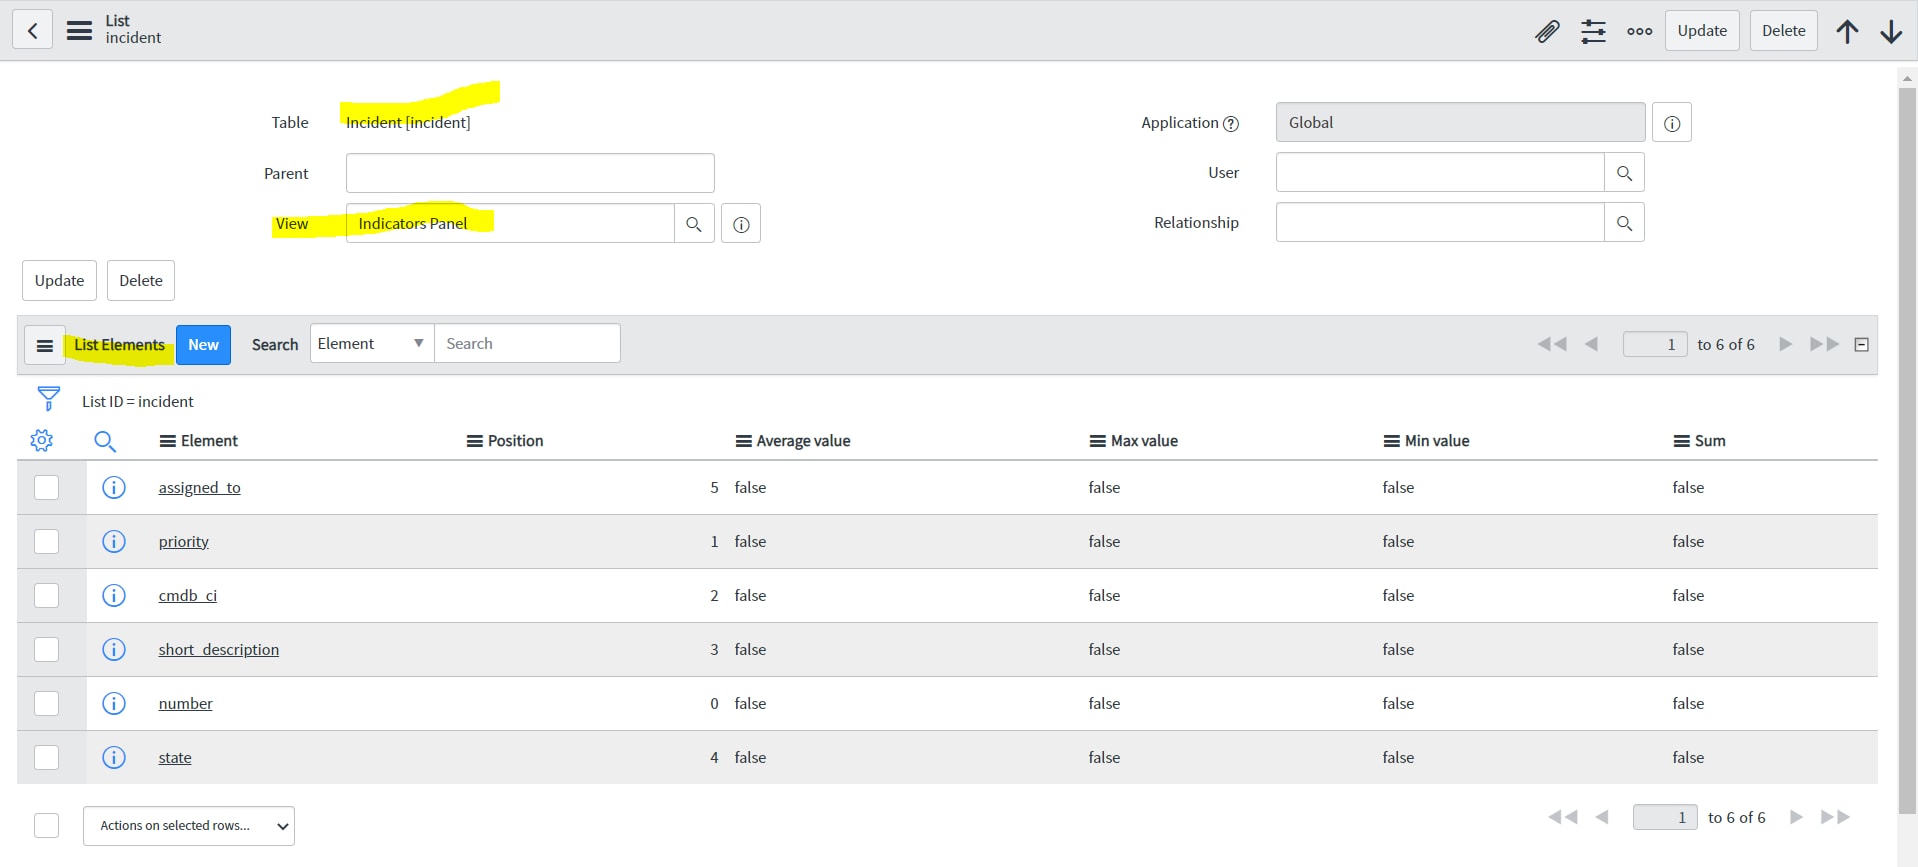Open the assigned_to element link

pyautogui.click(x=199, y=488)
